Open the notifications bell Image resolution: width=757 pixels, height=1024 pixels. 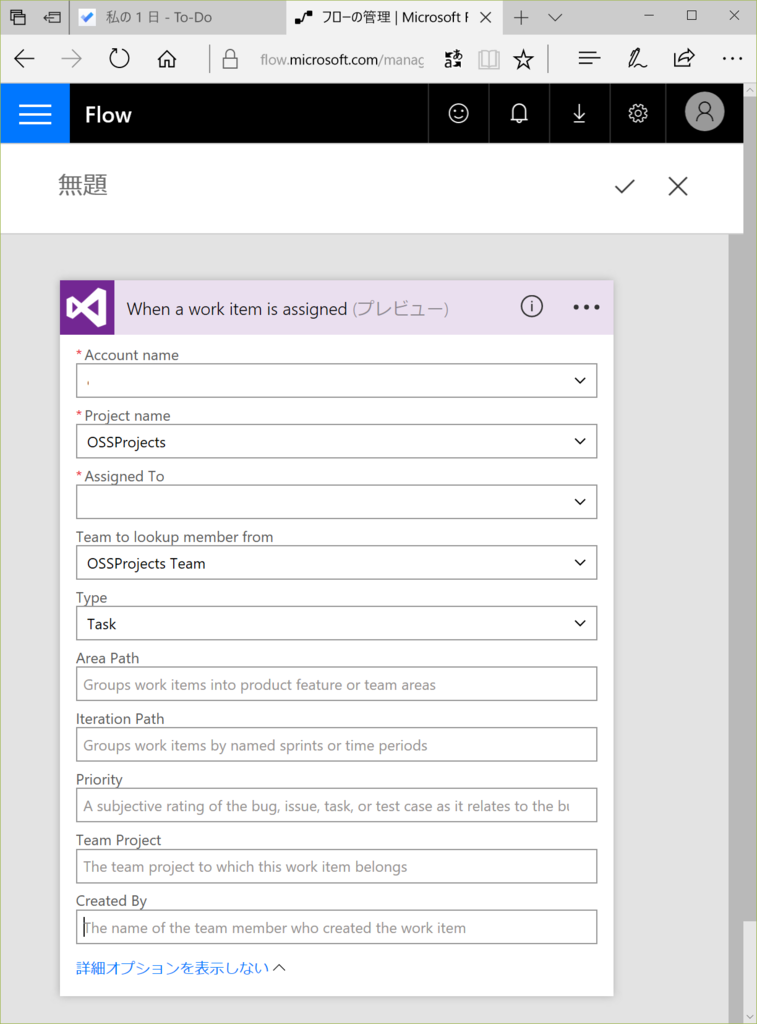519,114
